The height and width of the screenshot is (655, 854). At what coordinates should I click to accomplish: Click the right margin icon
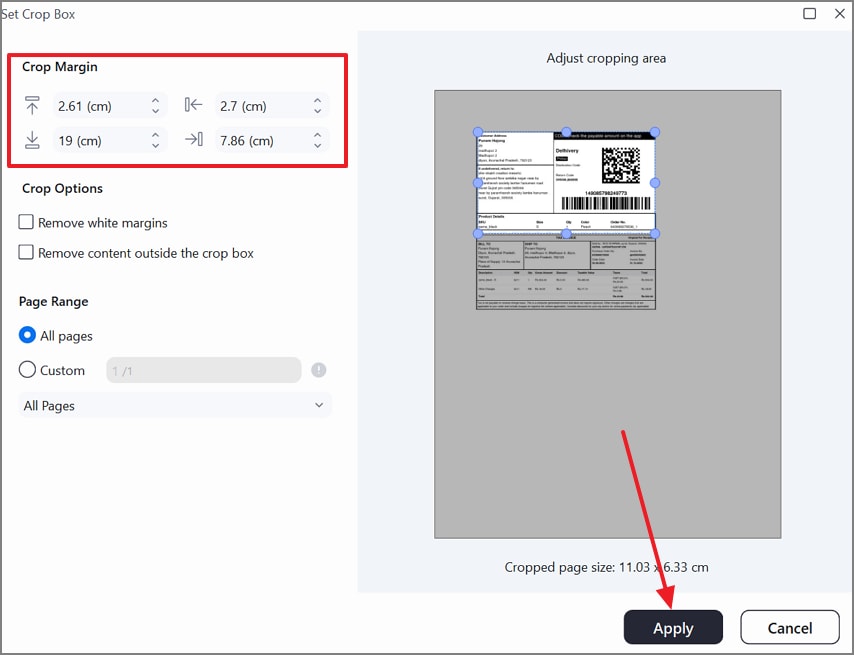(x=192, y=139)
